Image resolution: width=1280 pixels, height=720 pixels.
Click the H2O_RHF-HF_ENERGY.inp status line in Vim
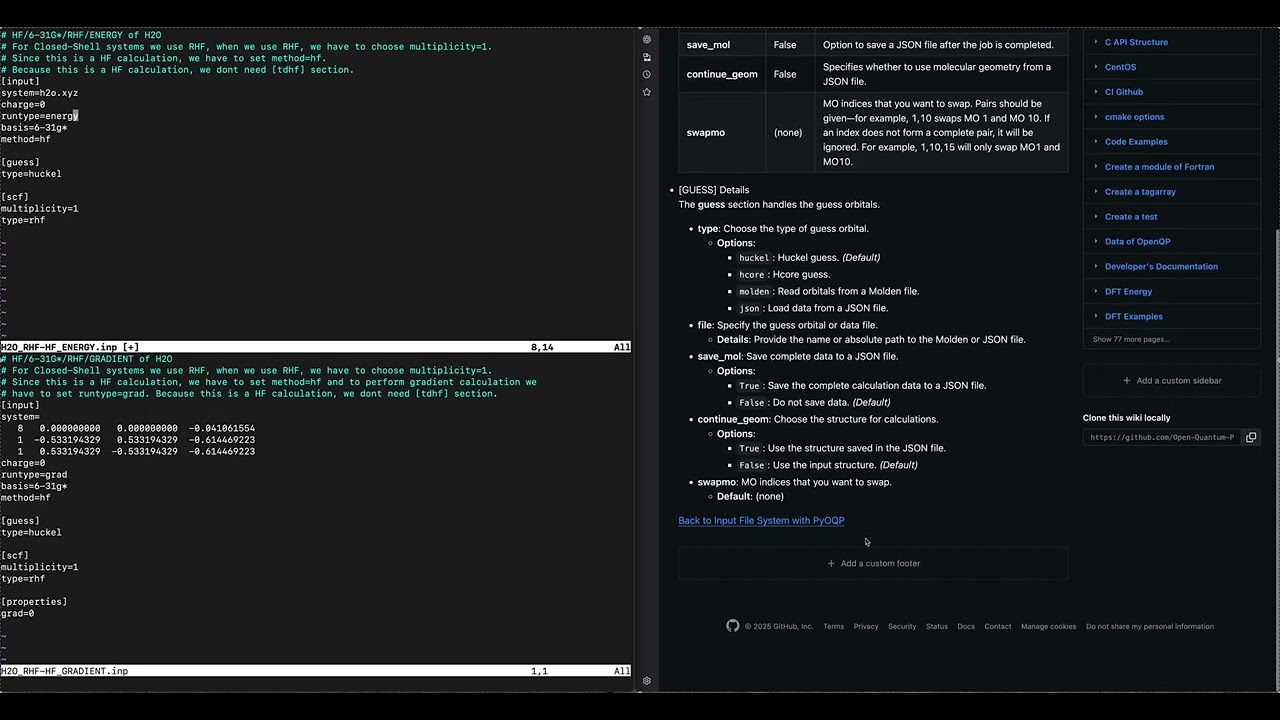[316, 347]
